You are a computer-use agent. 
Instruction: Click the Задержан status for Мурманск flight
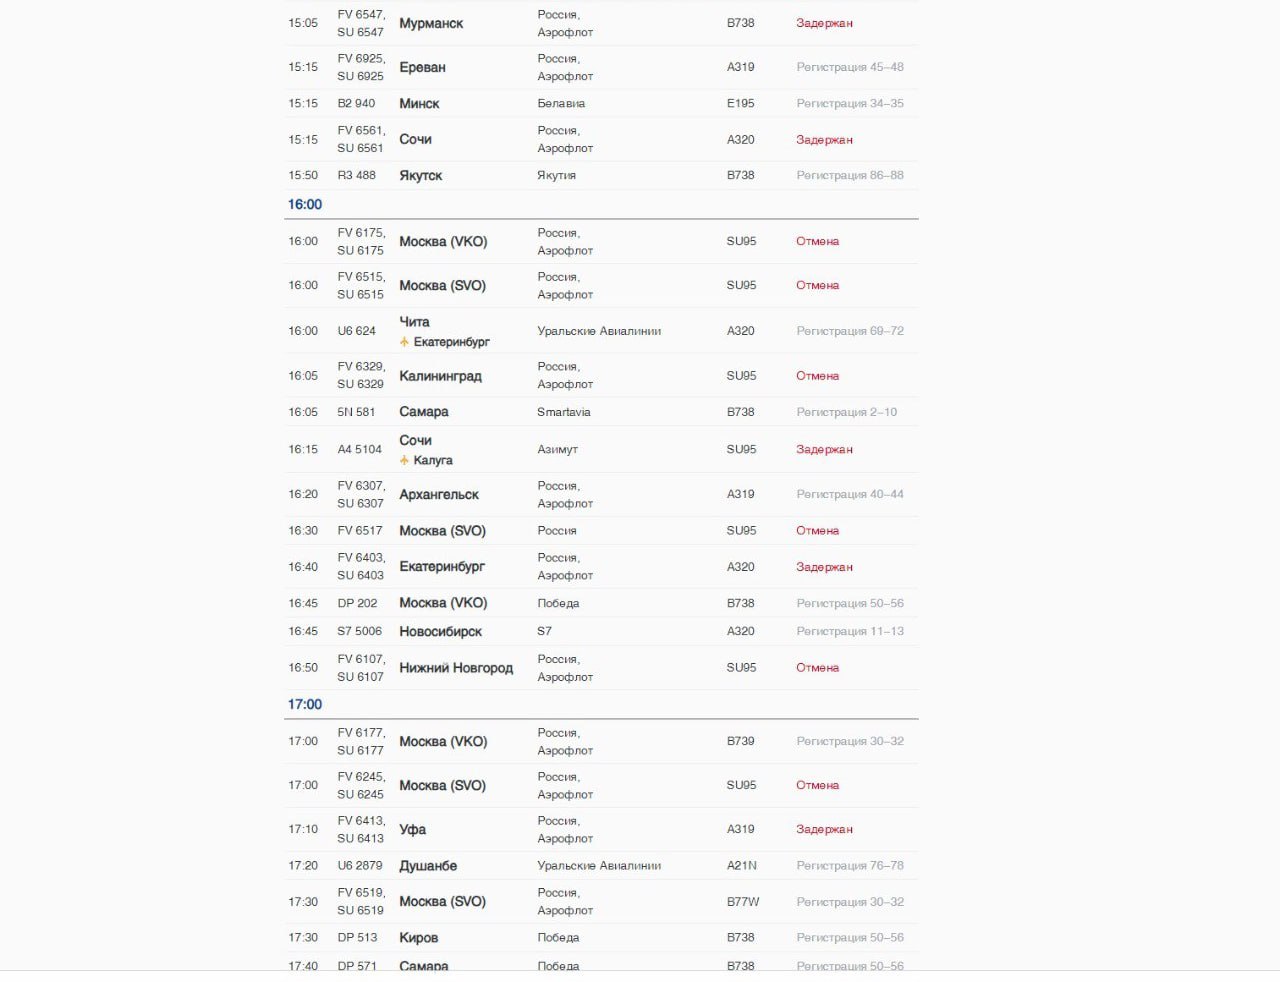(x=824, y=23)
